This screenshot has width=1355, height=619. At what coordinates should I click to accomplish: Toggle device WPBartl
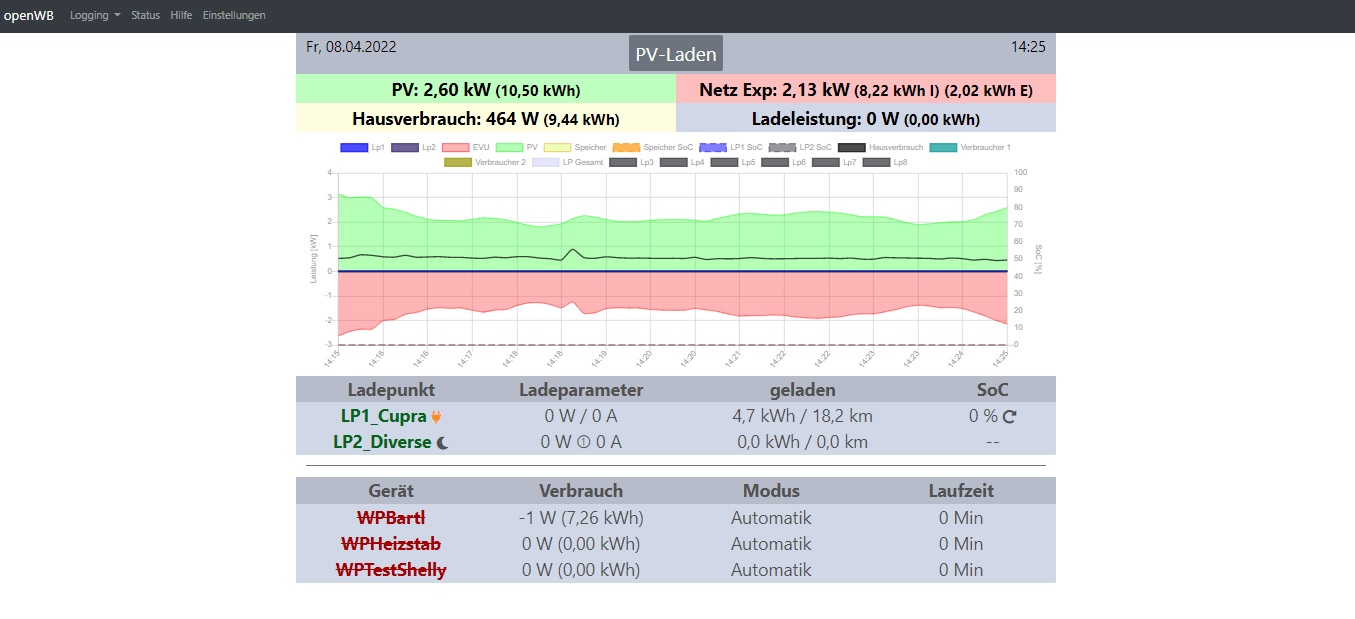[391, 518]
